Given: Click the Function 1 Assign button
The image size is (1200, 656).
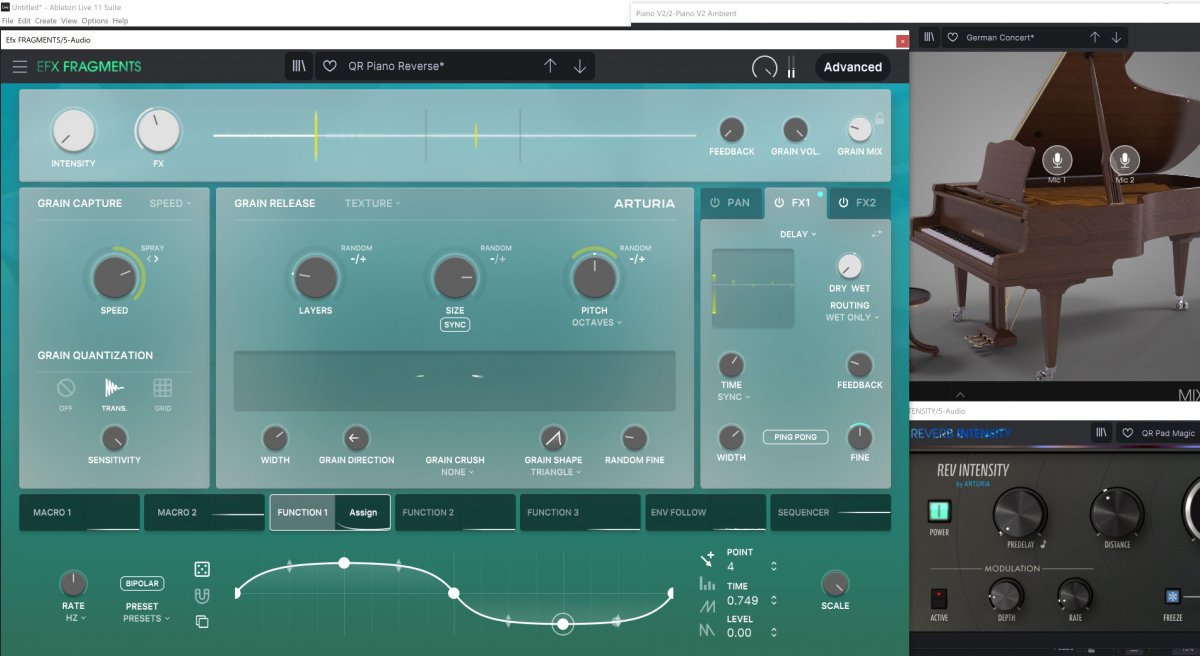Looking at the screenshot, I should pyautogui.click(x=363, y=512).
